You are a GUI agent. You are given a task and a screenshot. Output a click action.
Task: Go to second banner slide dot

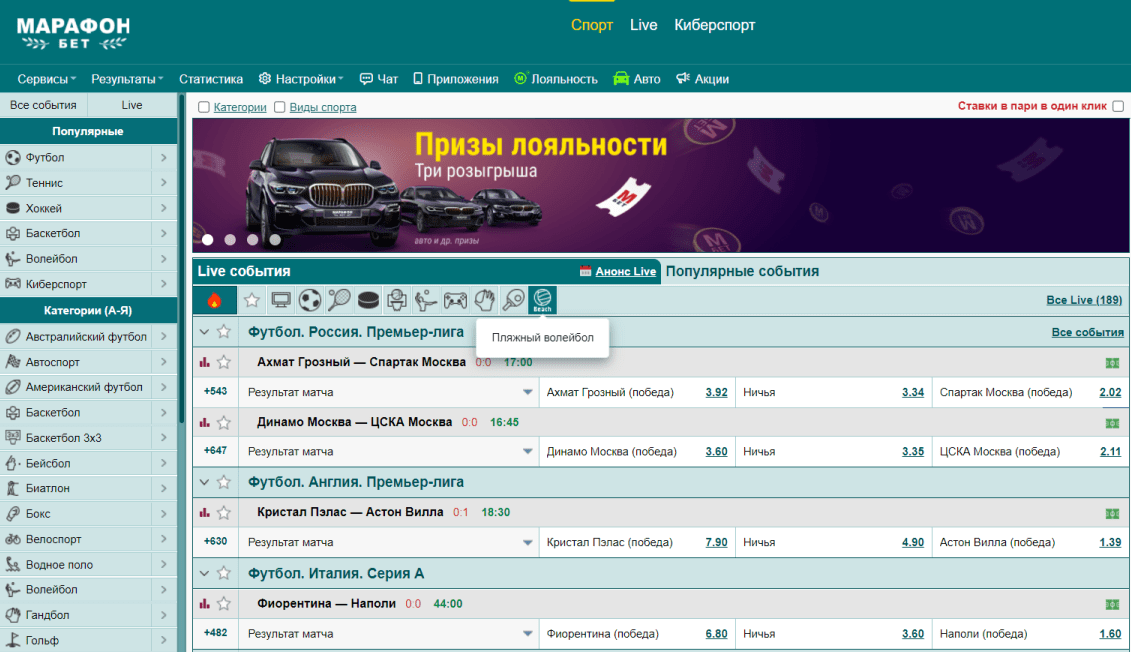pos(230,239)
